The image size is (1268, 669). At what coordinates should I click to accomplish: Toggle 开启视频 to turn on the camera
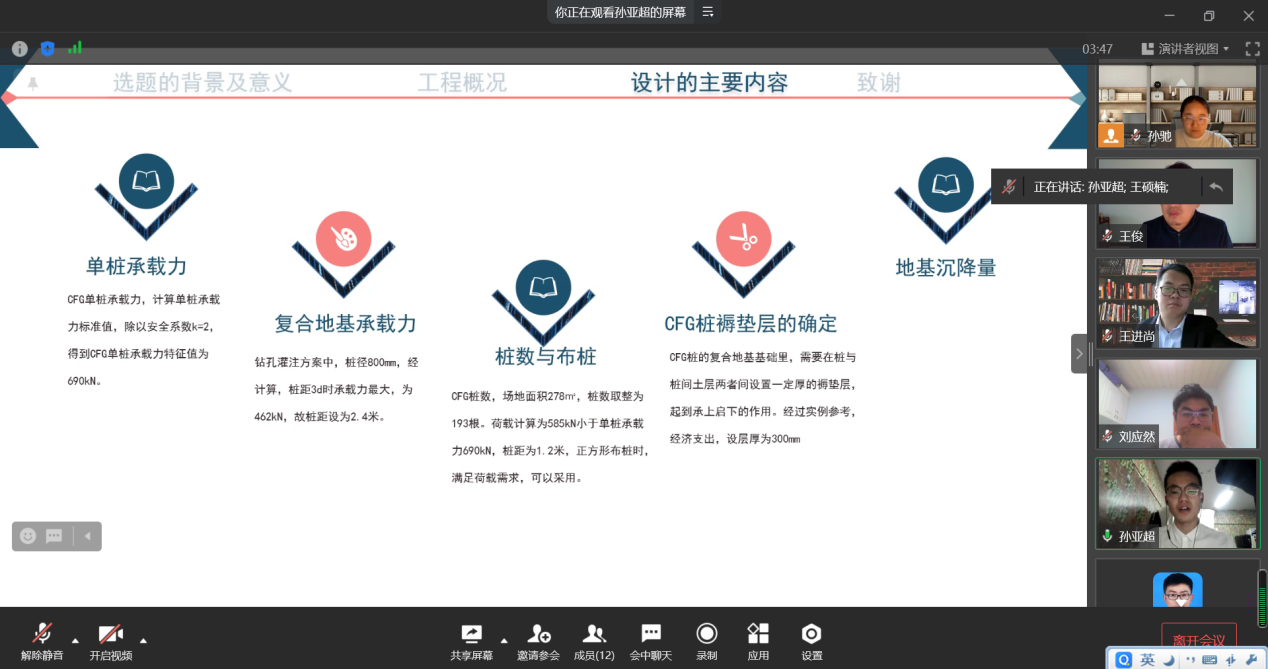point(110,641)
